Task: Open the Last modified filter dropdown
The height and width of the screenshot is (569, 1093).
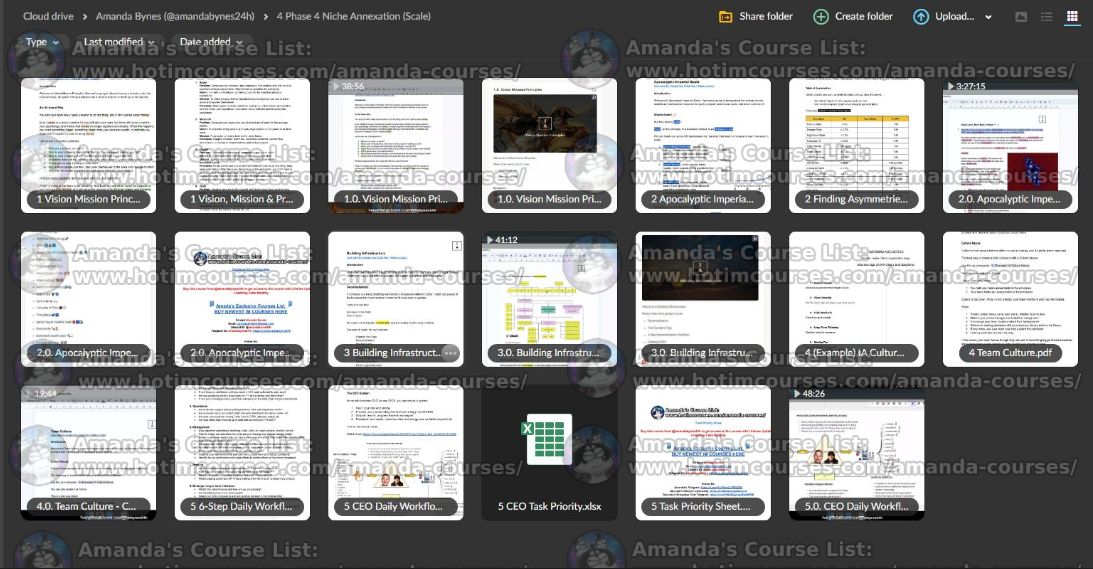Action: [119, 42]
